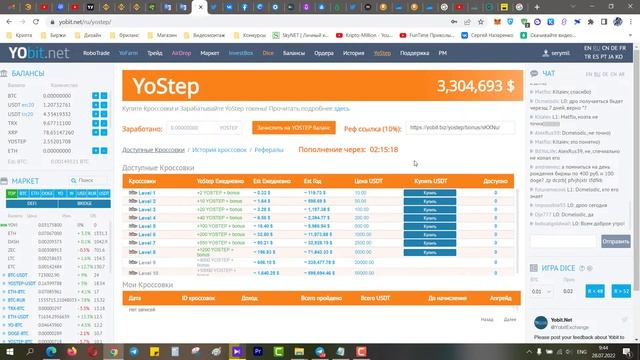Click the withdraw minus icon for XRP
The height and width of the screenshot is (360, 640).
[x=104, y=132]
